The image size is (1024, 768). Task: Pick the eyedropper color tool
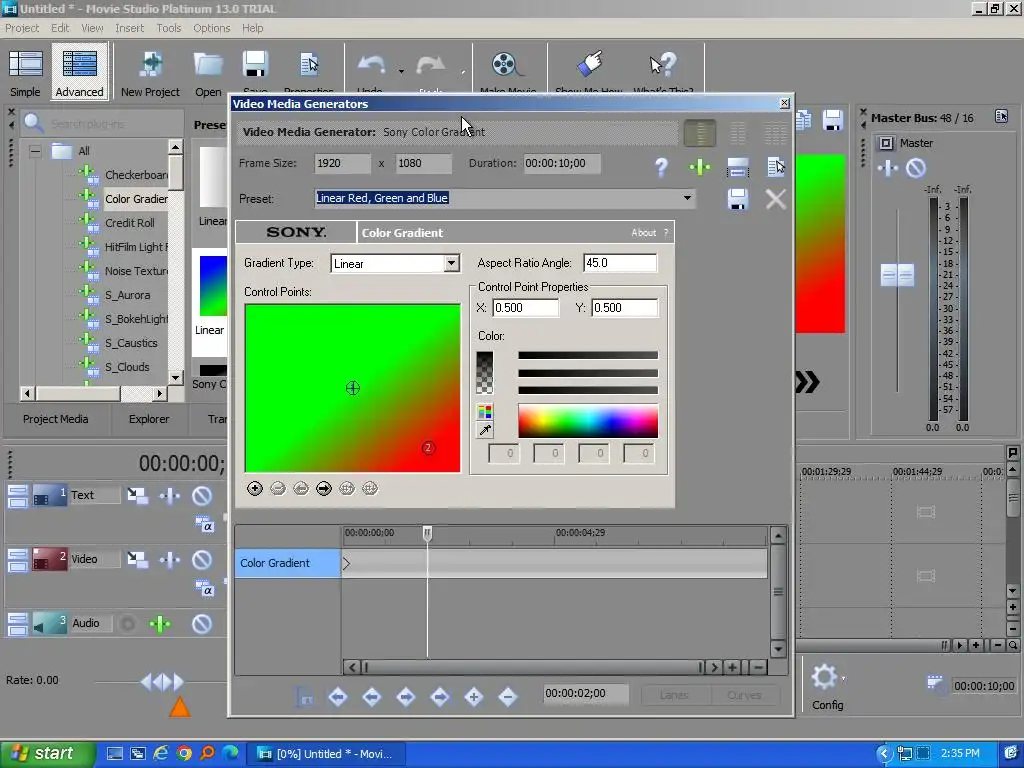pos(485,430)
